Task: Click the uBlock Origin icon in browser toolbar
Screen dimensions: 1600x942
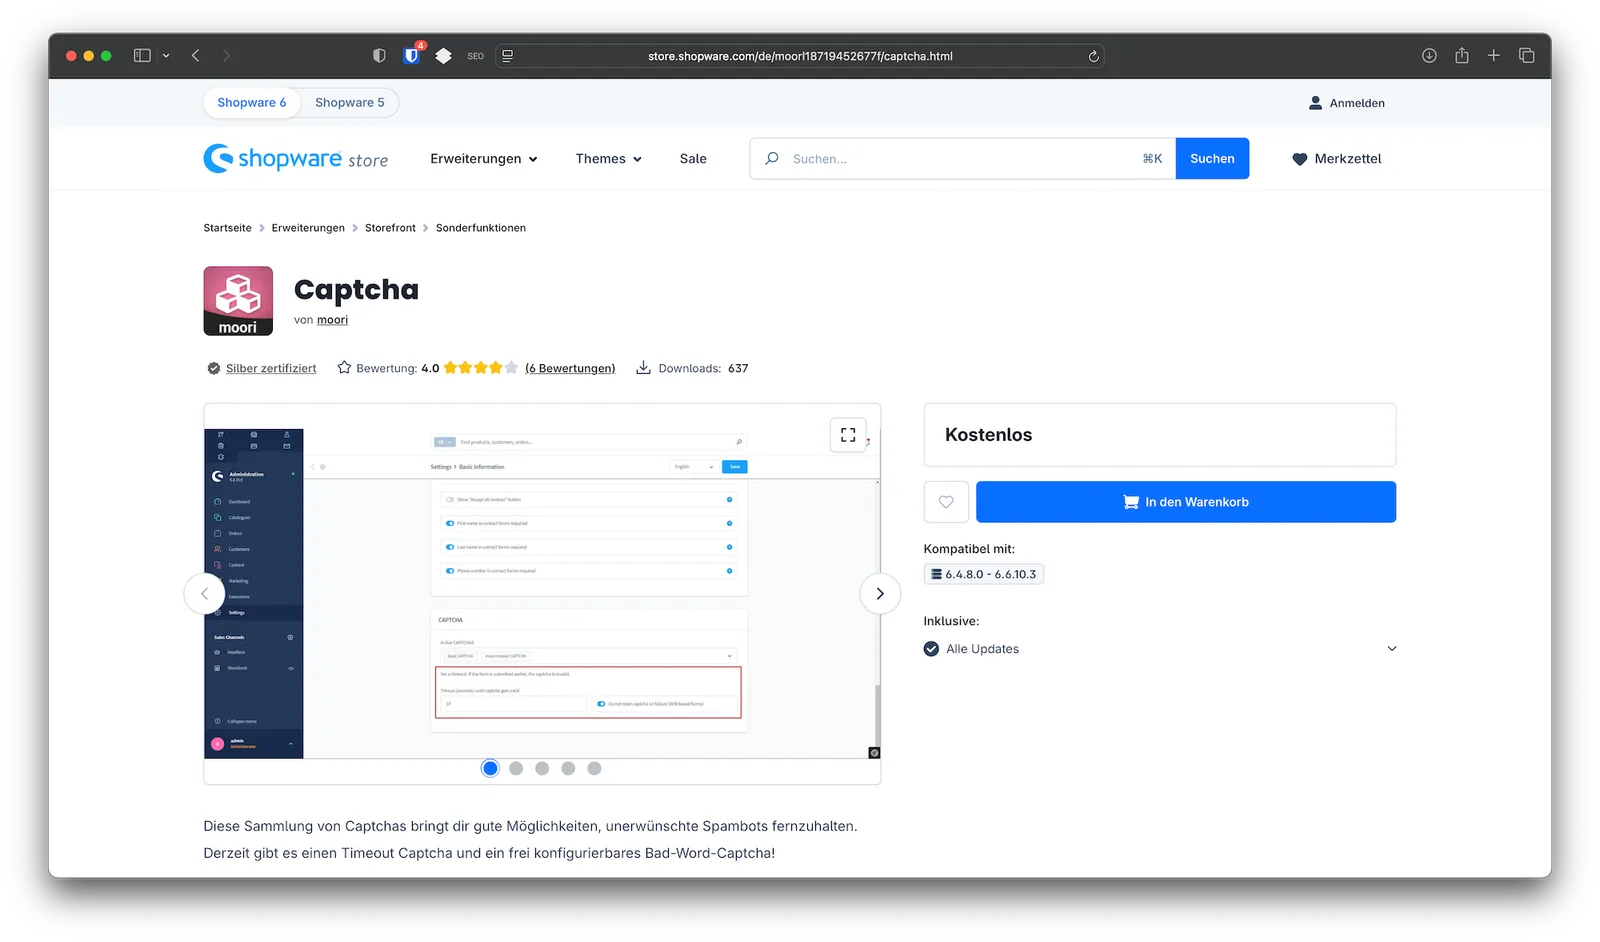Action: 412,56
